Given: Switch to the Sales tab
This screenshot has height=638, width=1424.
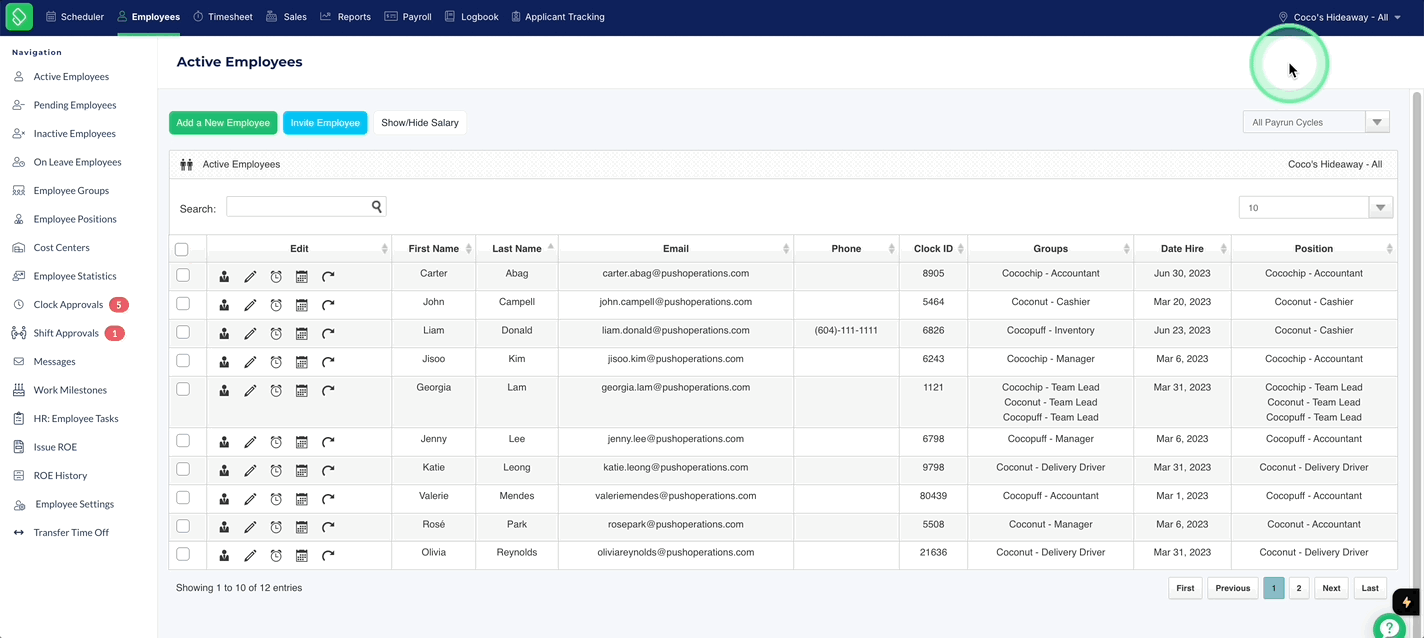Looking at the screenshot, I should point(286,17).
